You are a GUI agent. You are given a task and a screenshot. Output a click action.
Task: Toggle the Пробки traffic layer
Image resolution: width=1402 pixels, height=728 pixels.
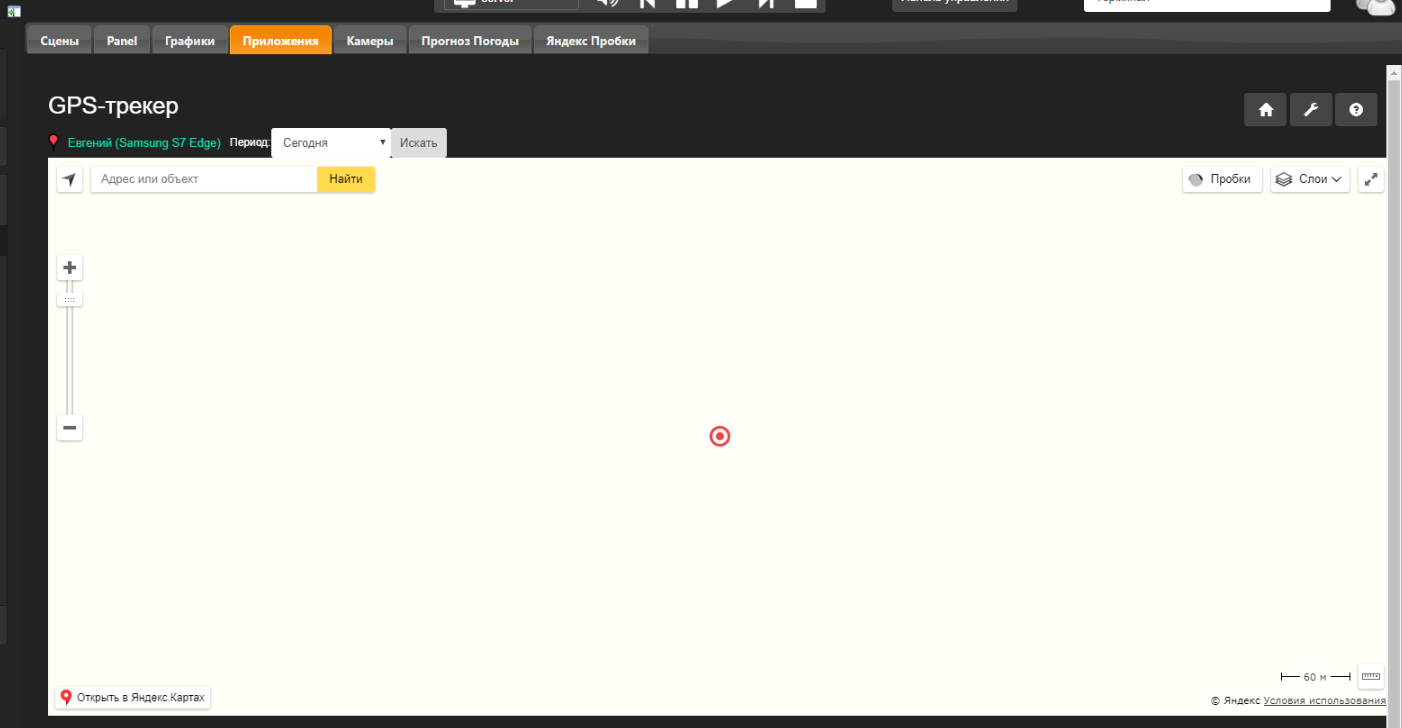(x=1222, y=179)
